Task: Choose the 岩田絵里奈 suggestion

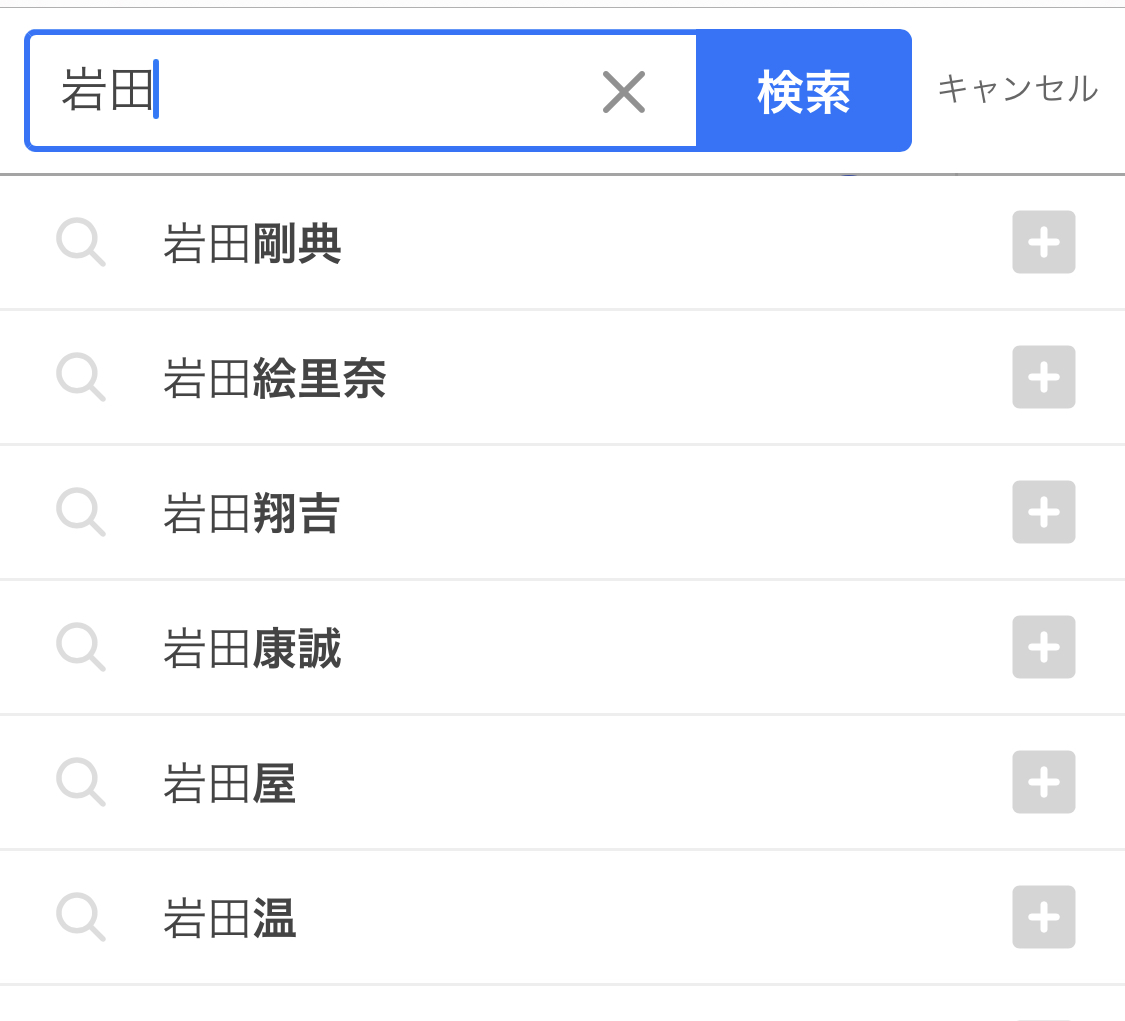Action: 274,378
